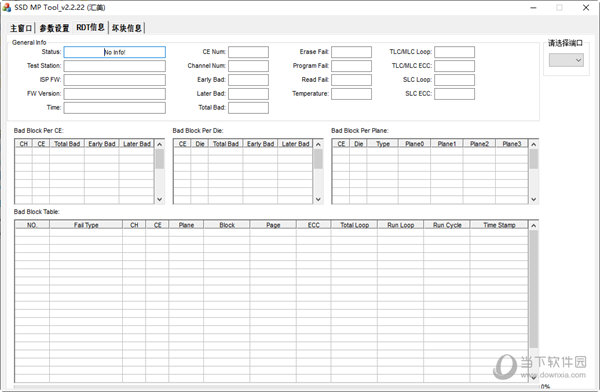Click the Run Loop column header
Viewport: 600px width, 392px height.
(x=401, y=225)
